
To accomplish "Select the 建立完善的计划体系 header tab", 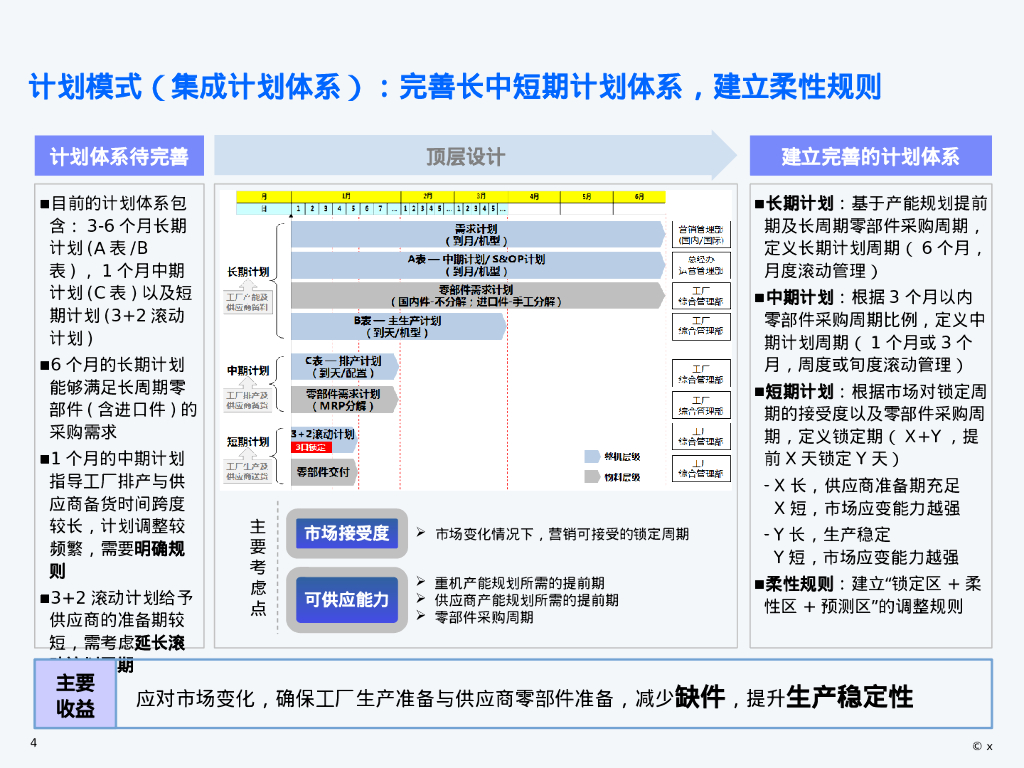I will click(870, 157).
